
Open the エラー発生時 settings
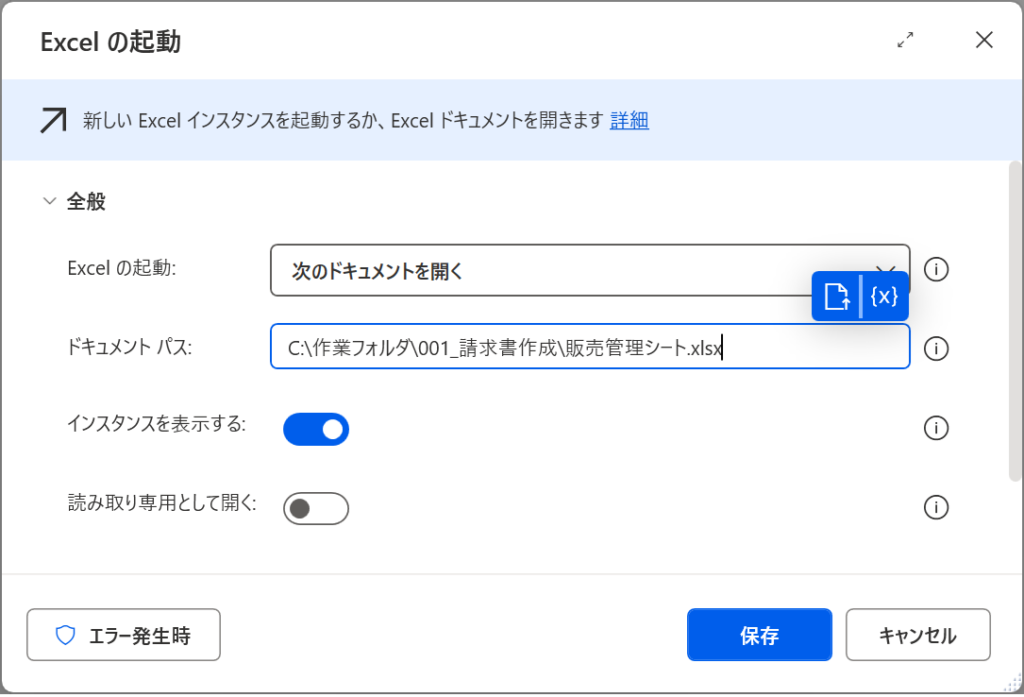(123, 635)
